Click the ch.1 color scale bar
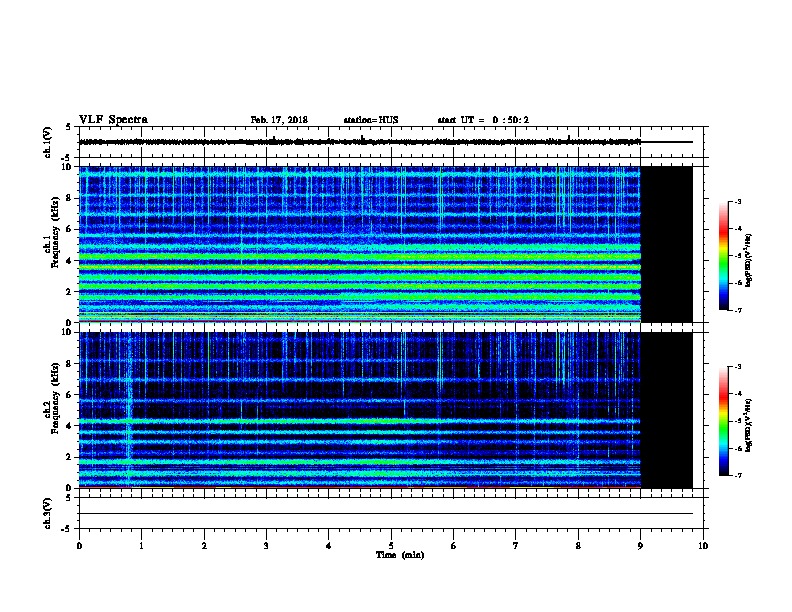This screenshot has height=612, width=792. pos(724,256)
